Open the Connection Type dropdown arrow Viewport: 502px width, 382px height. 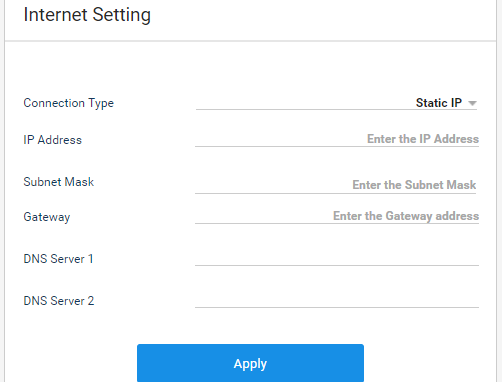[472, 103]
